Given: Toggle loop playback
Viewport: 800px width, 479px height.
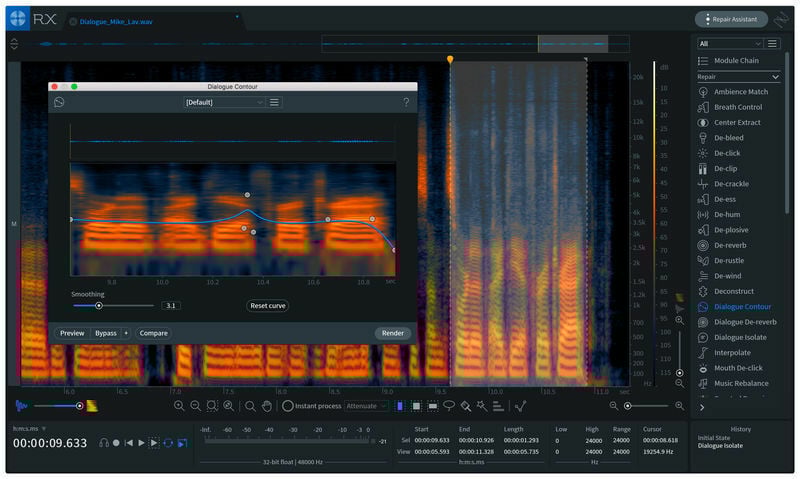Looking at the screenshot, I should point(168,443).
